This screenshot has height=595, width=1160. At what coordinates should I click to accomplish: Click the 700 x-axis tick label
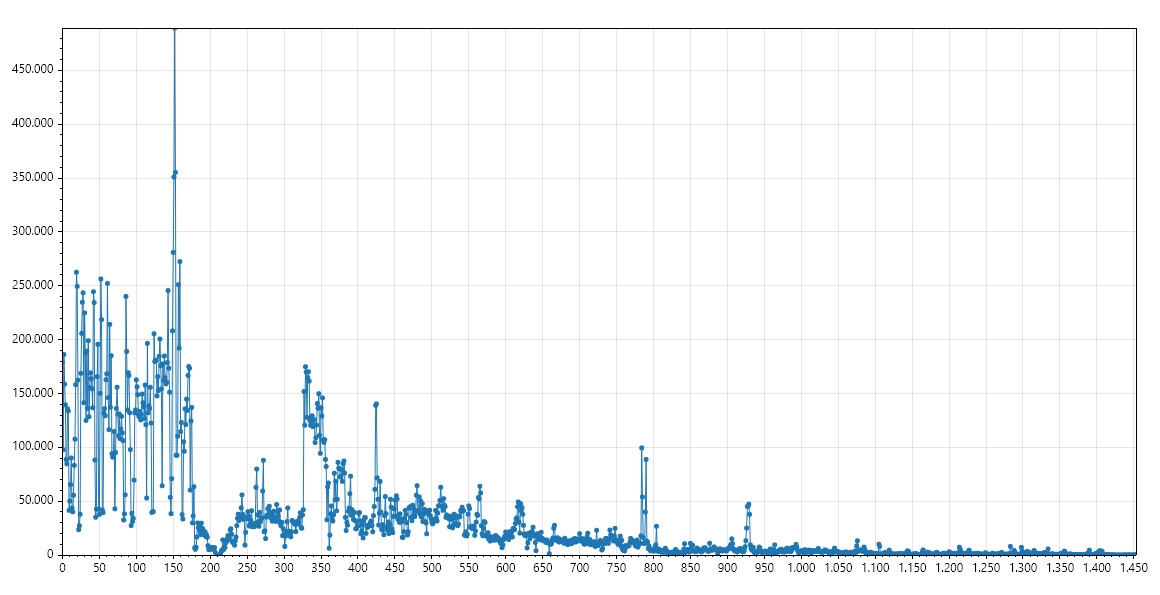click(580, 568)
